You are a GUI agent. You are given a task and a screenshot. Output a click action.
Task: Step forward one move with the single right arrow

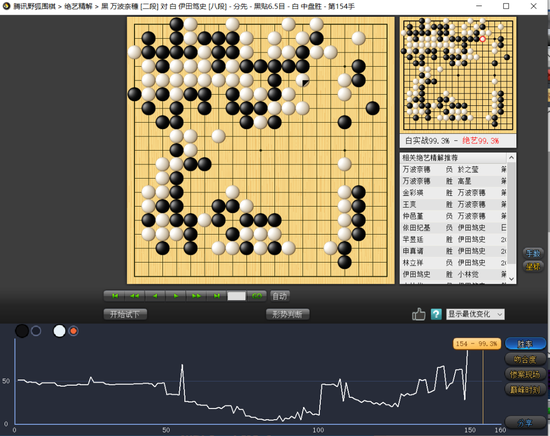click(176, 296)
